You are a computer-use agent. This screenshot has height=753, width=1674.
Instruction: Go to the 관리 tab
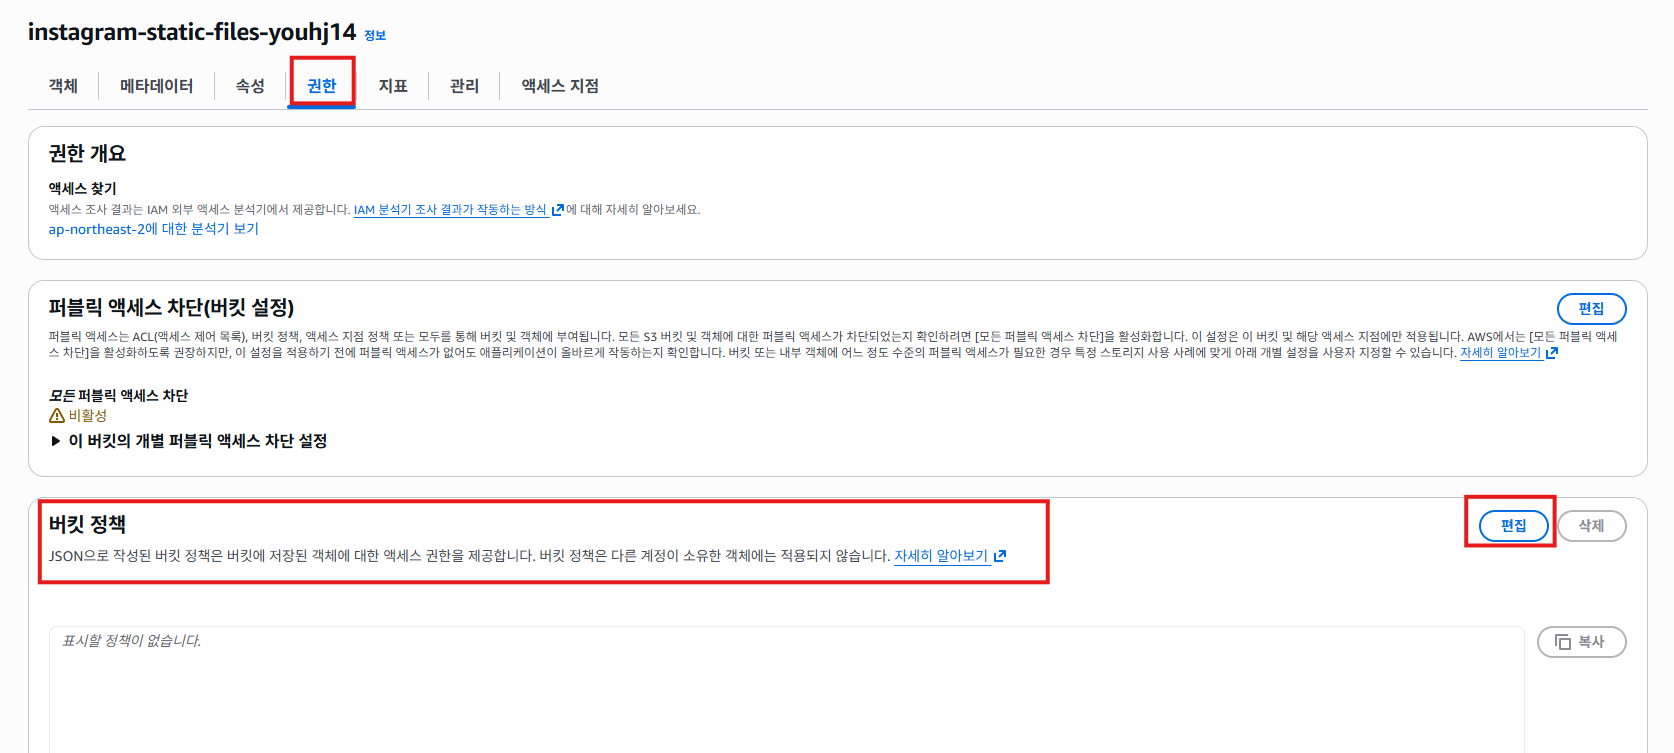pyautogui.click(x=464, y=86)
